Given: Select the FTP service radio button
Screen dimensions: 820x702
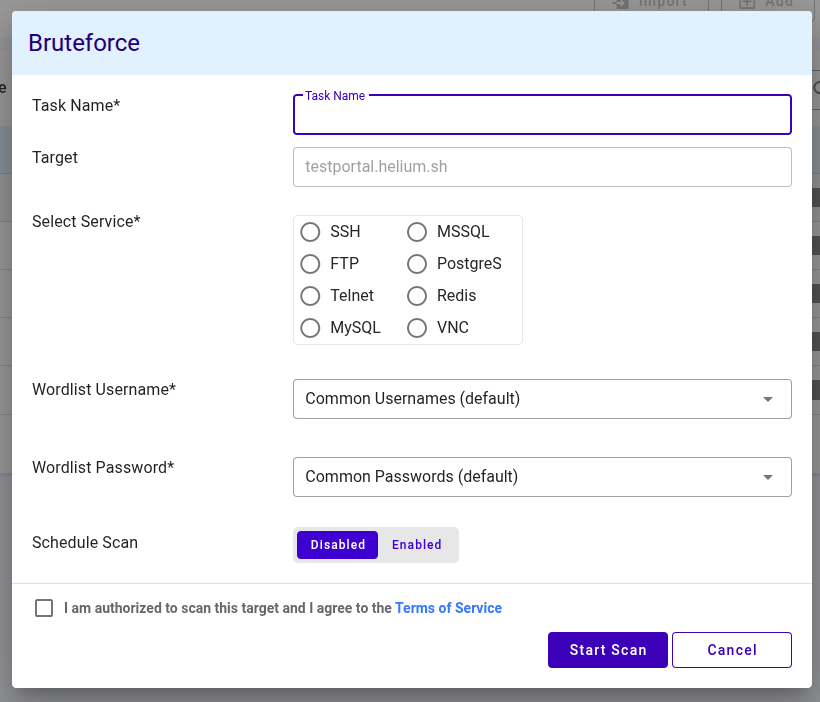Looking at the screenshot, I should tap(310, 264).
